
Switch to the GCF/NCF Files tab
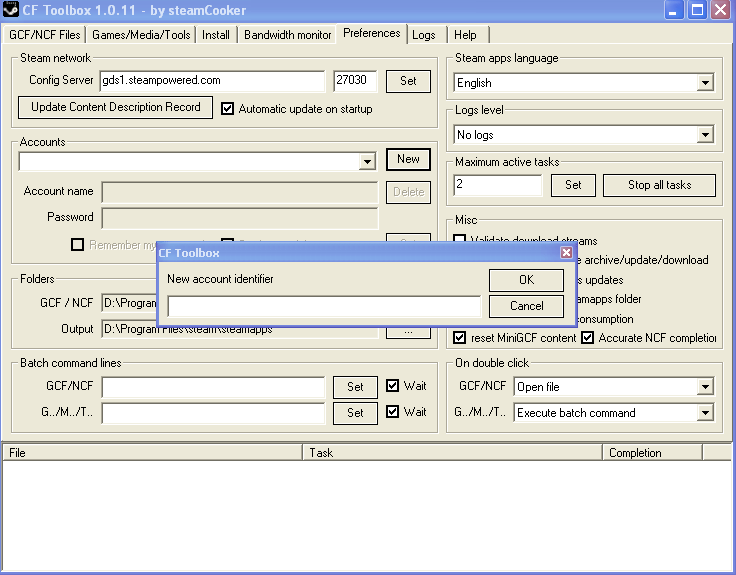pos(44,35)
